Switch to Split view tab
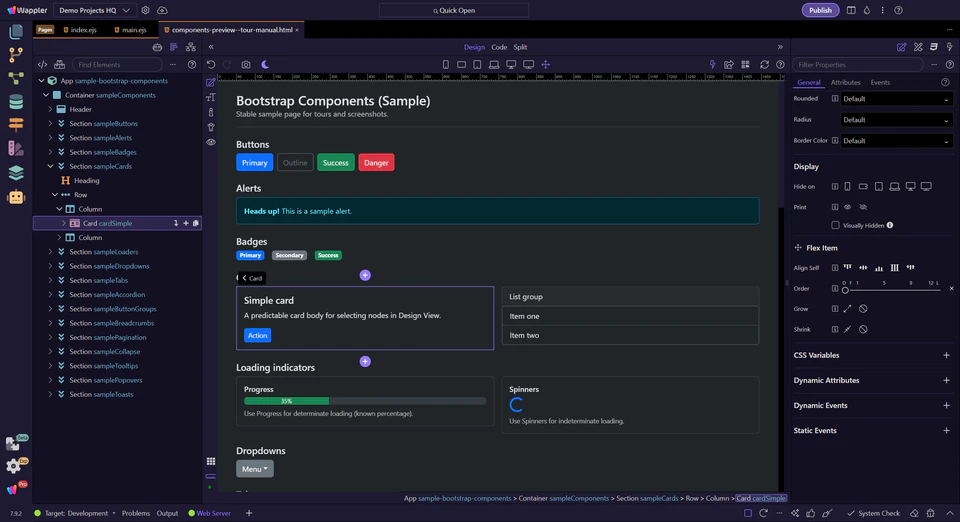 520,47
